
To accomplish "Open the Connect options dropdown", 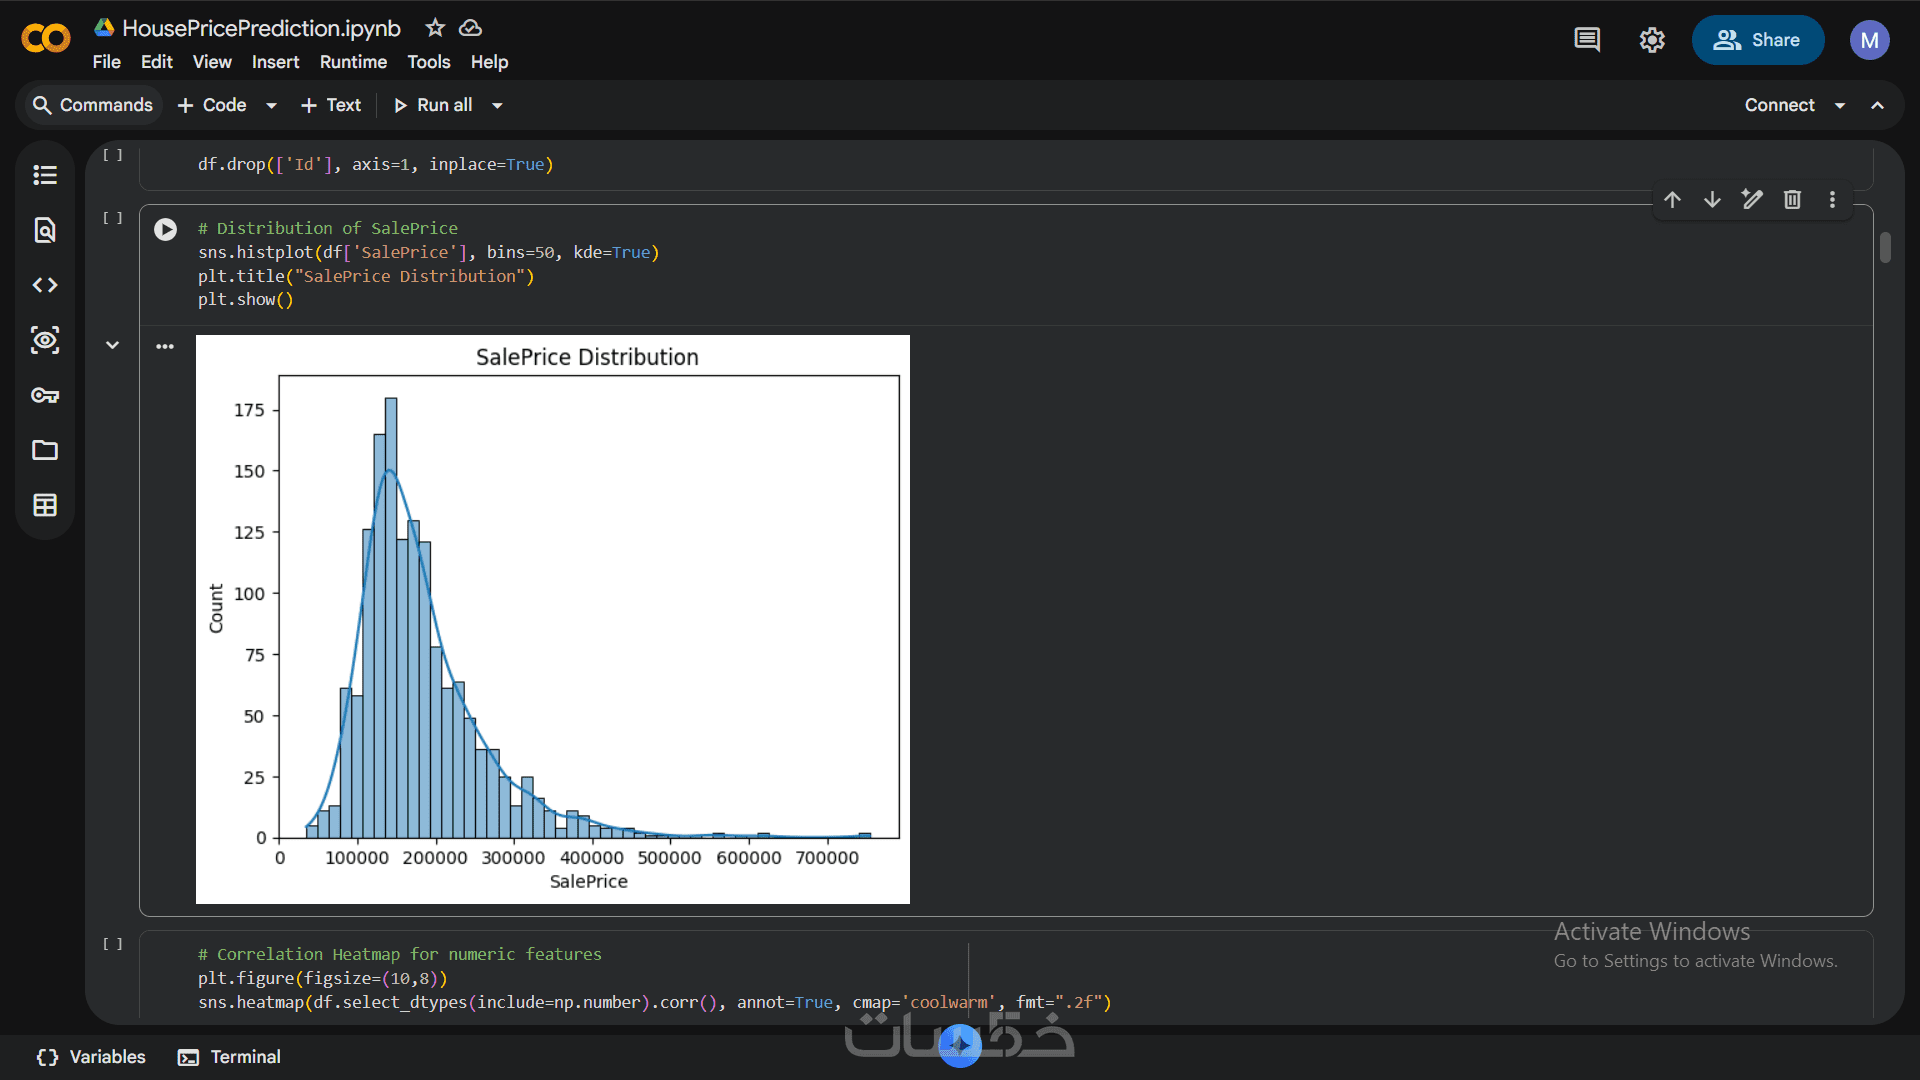I will [1839, 106].
